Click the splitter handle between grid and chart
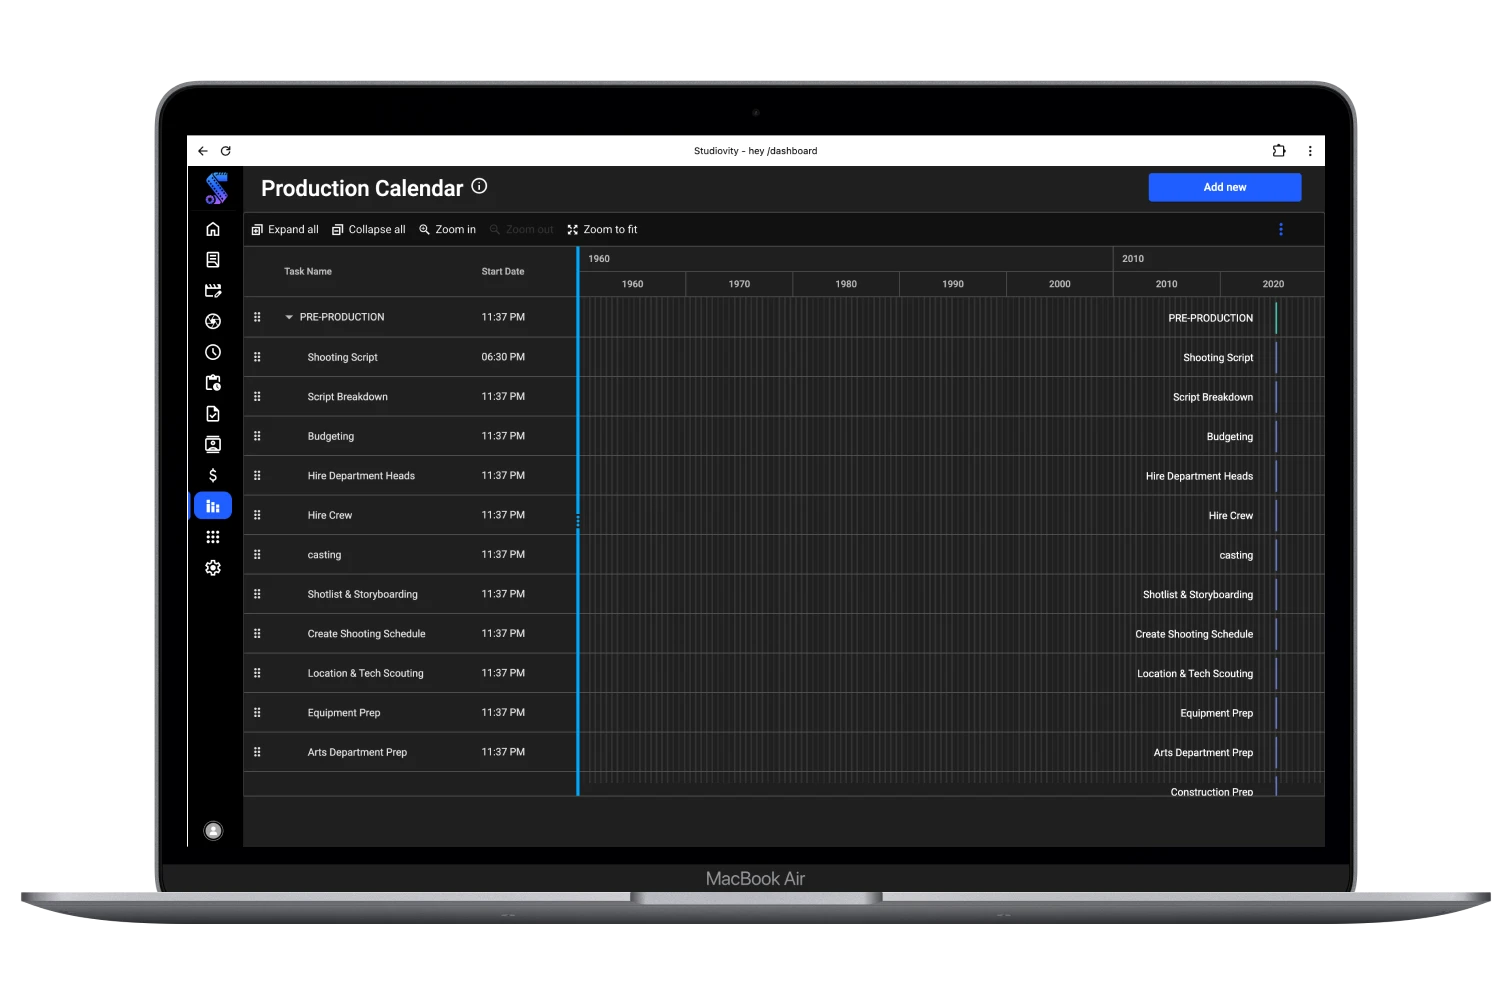The image size is (1512, 982). [578, 521]
